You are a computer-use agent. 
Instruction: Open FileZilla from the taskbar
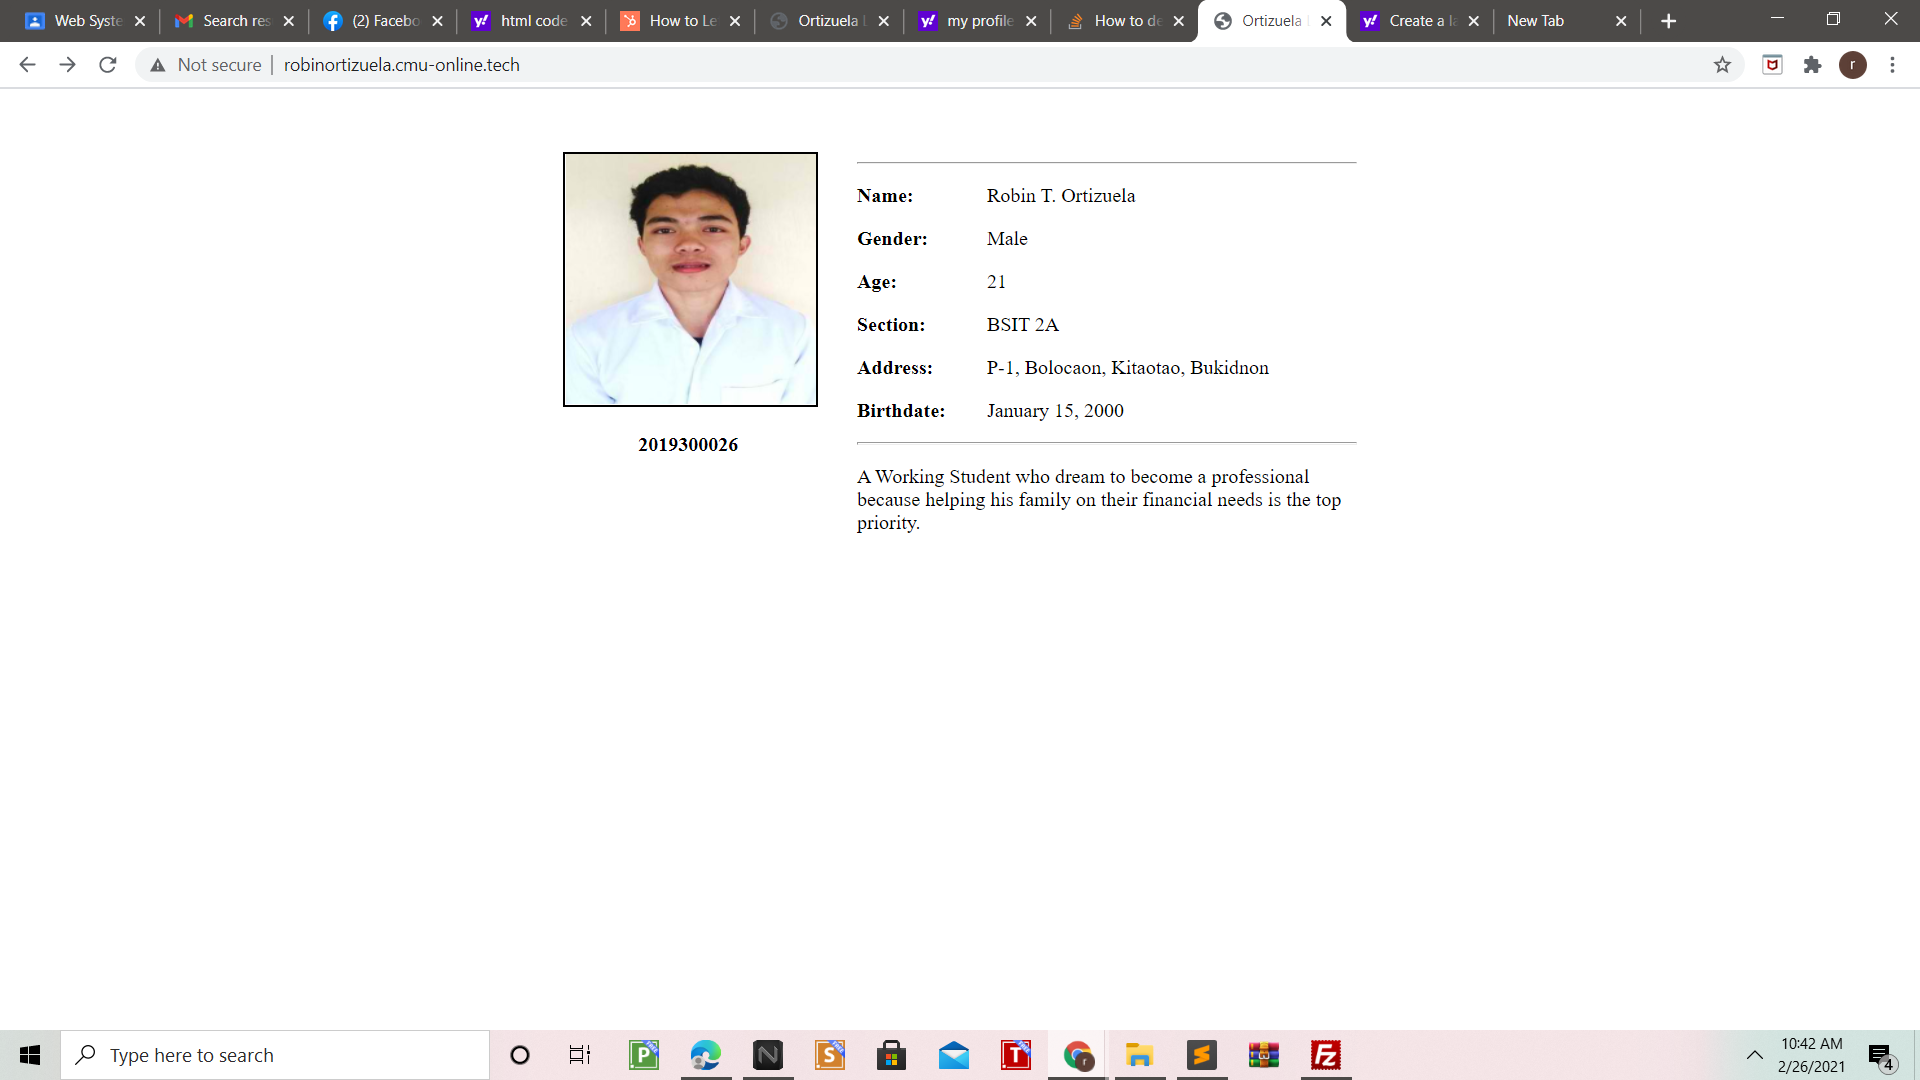pos(1326,1055)
